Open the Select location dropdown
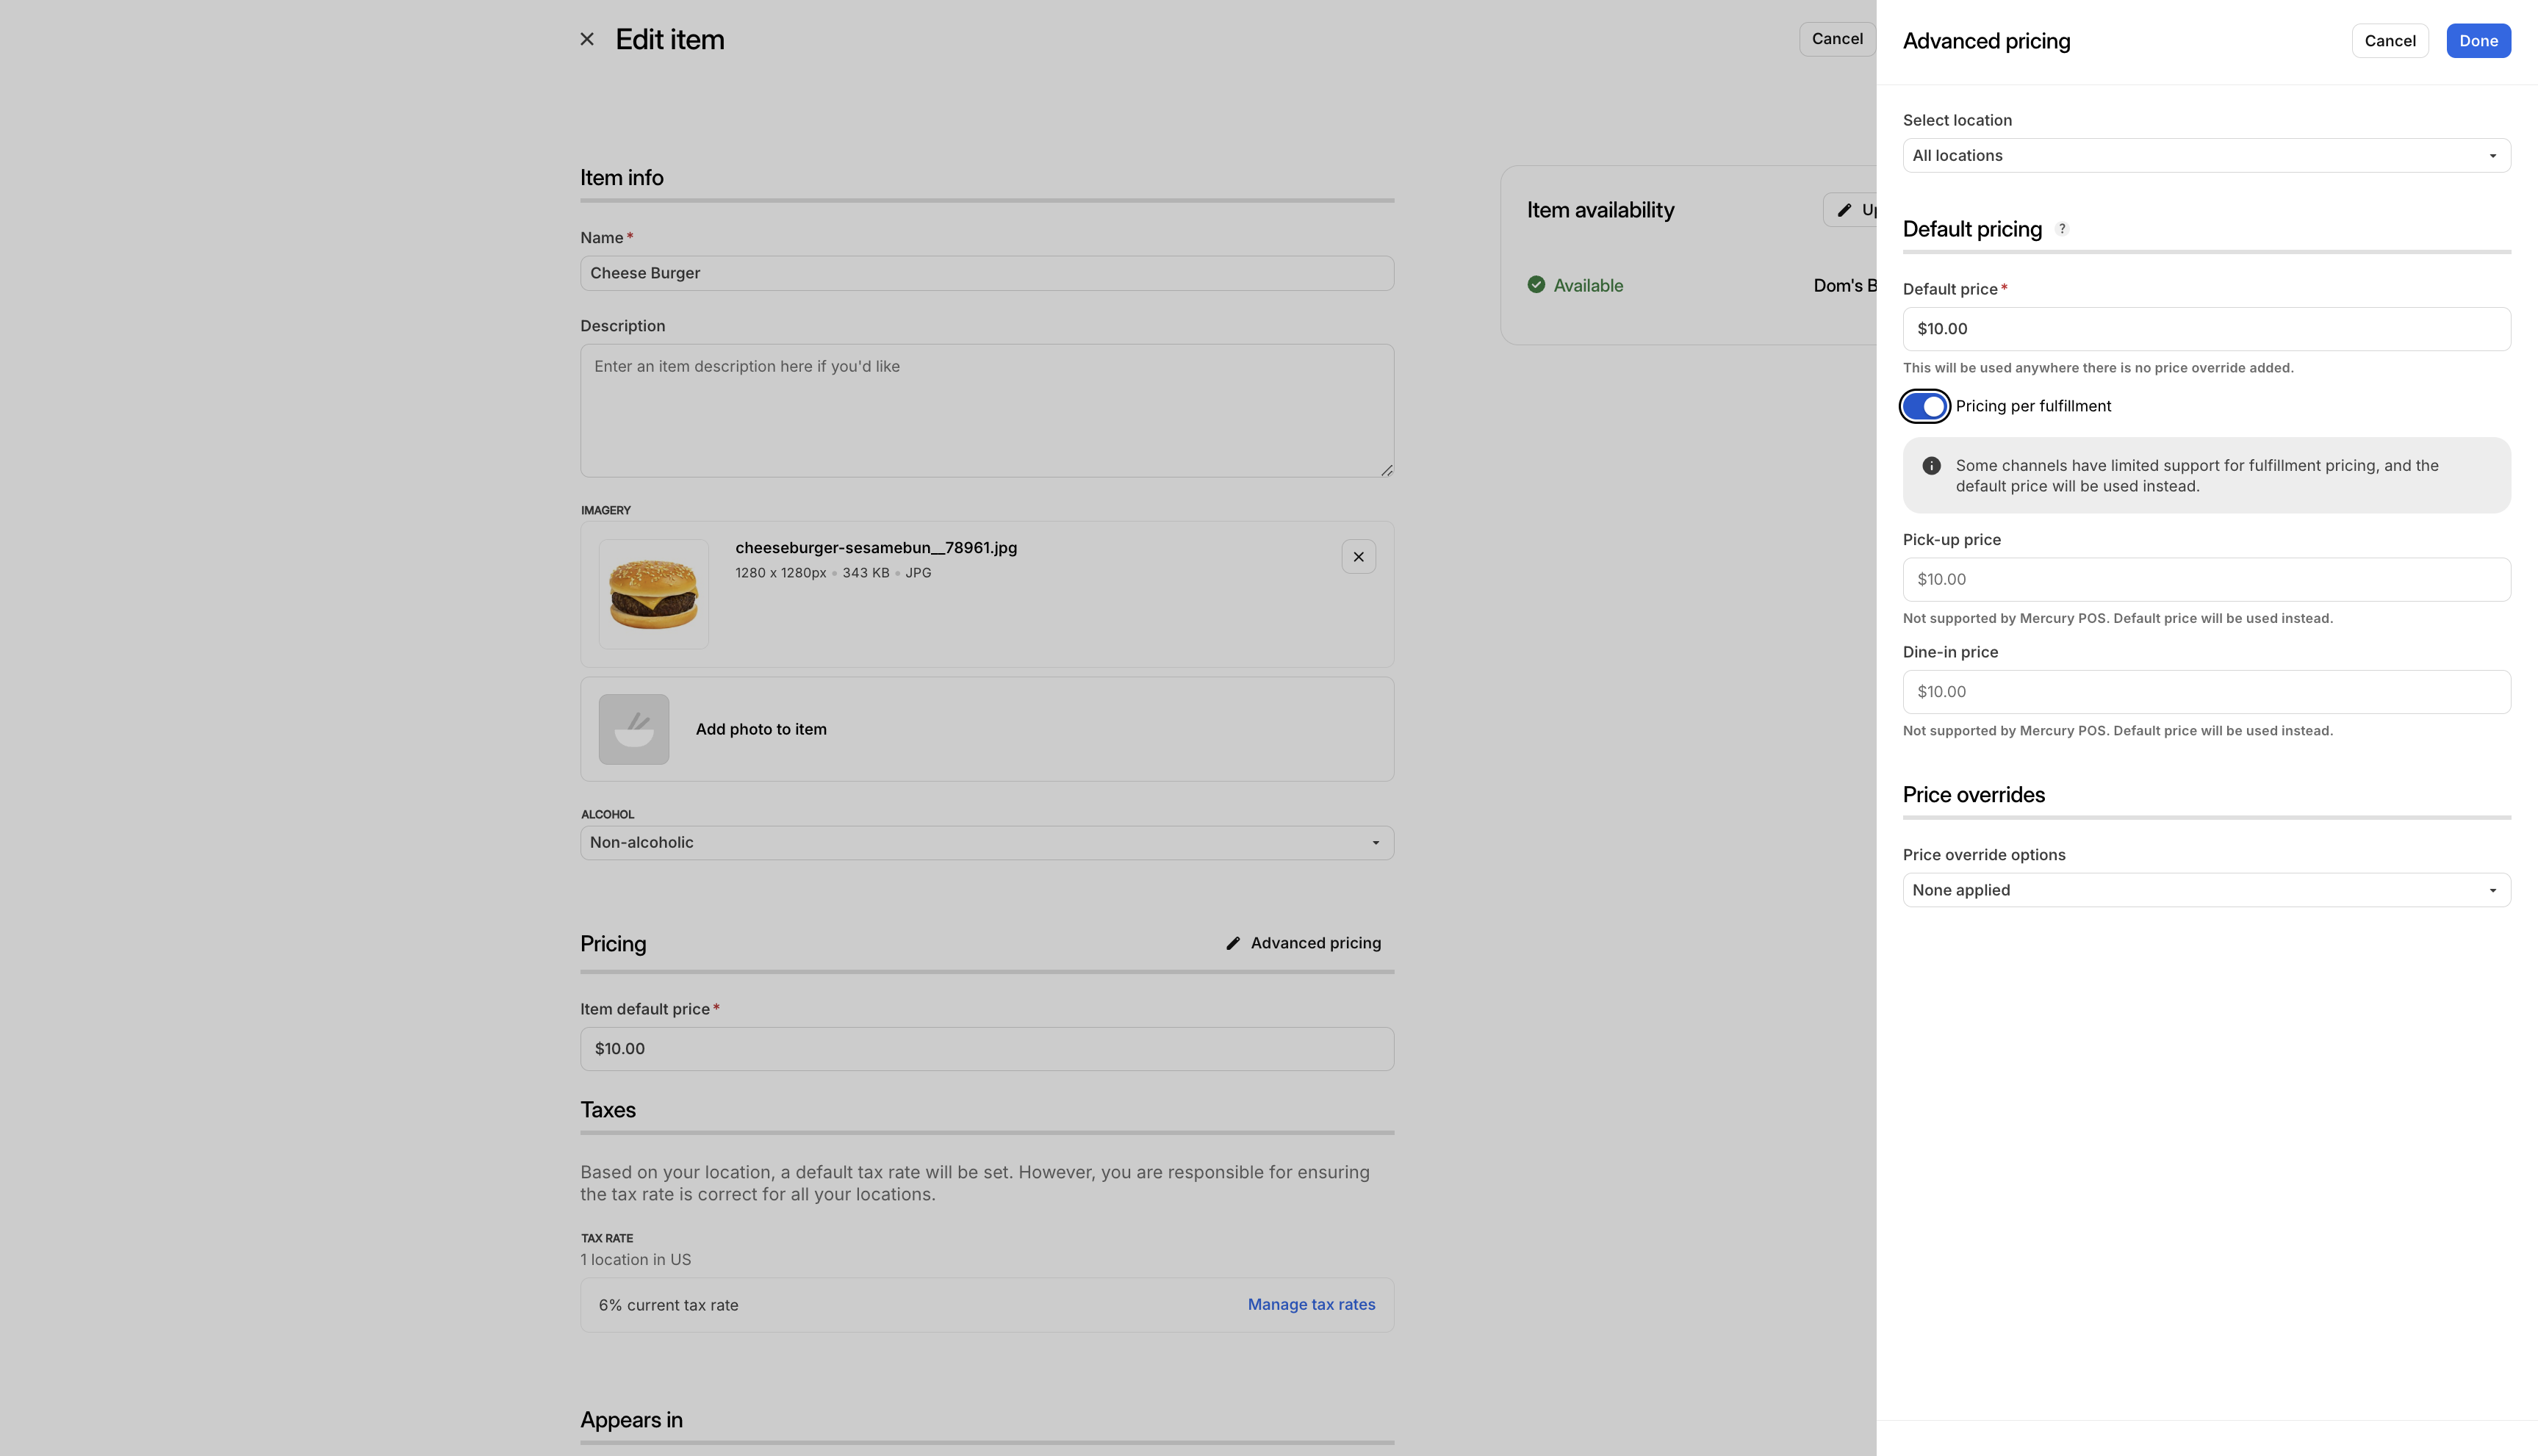This screenshot has width=2538, height=1456. pyautogui.click(x=2206, y=155)
